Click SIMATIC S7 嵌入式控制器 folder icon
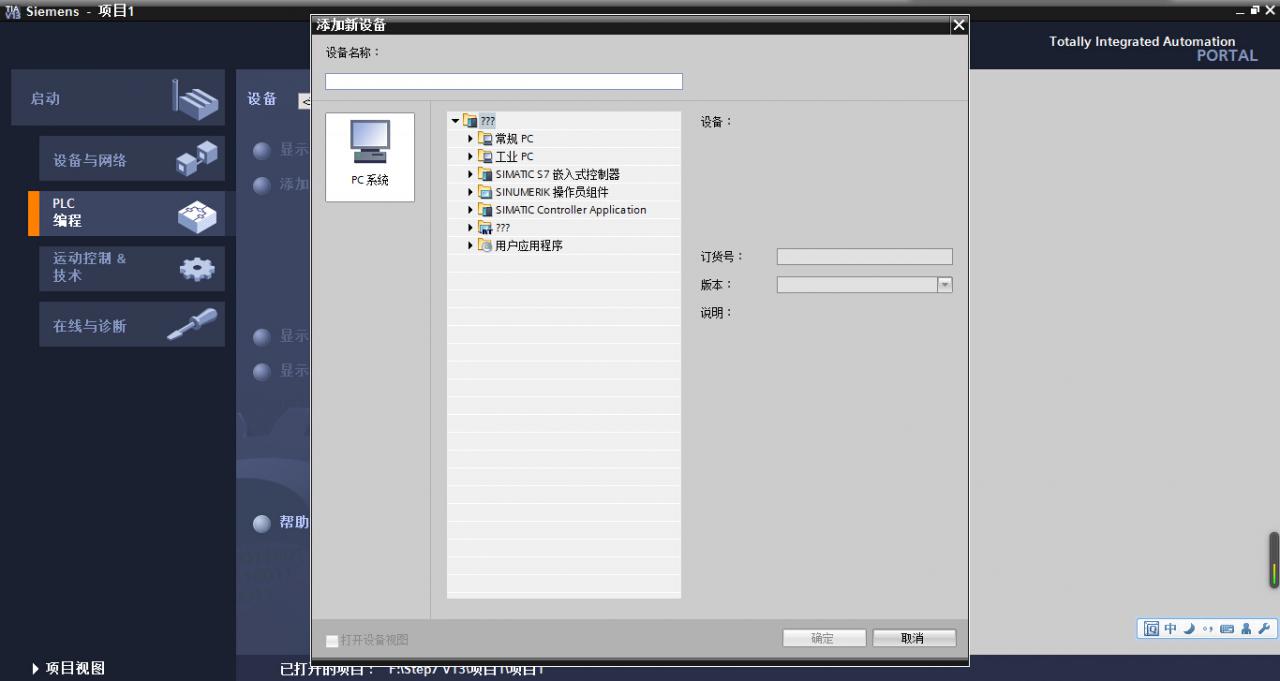This screenshot has width=1280, height=681. click(x=485, y=174)
